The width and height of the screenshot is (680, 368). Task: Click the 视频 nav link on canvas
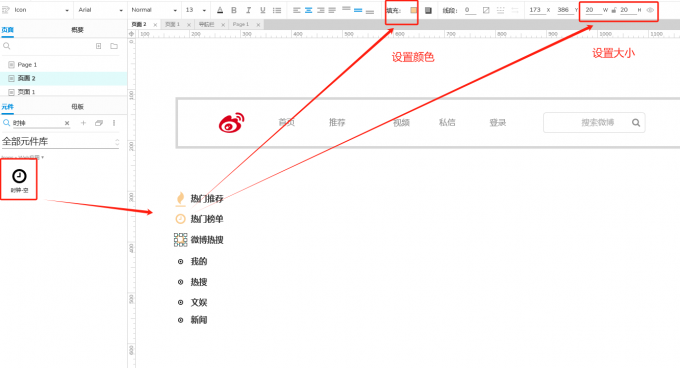[402, 123]
